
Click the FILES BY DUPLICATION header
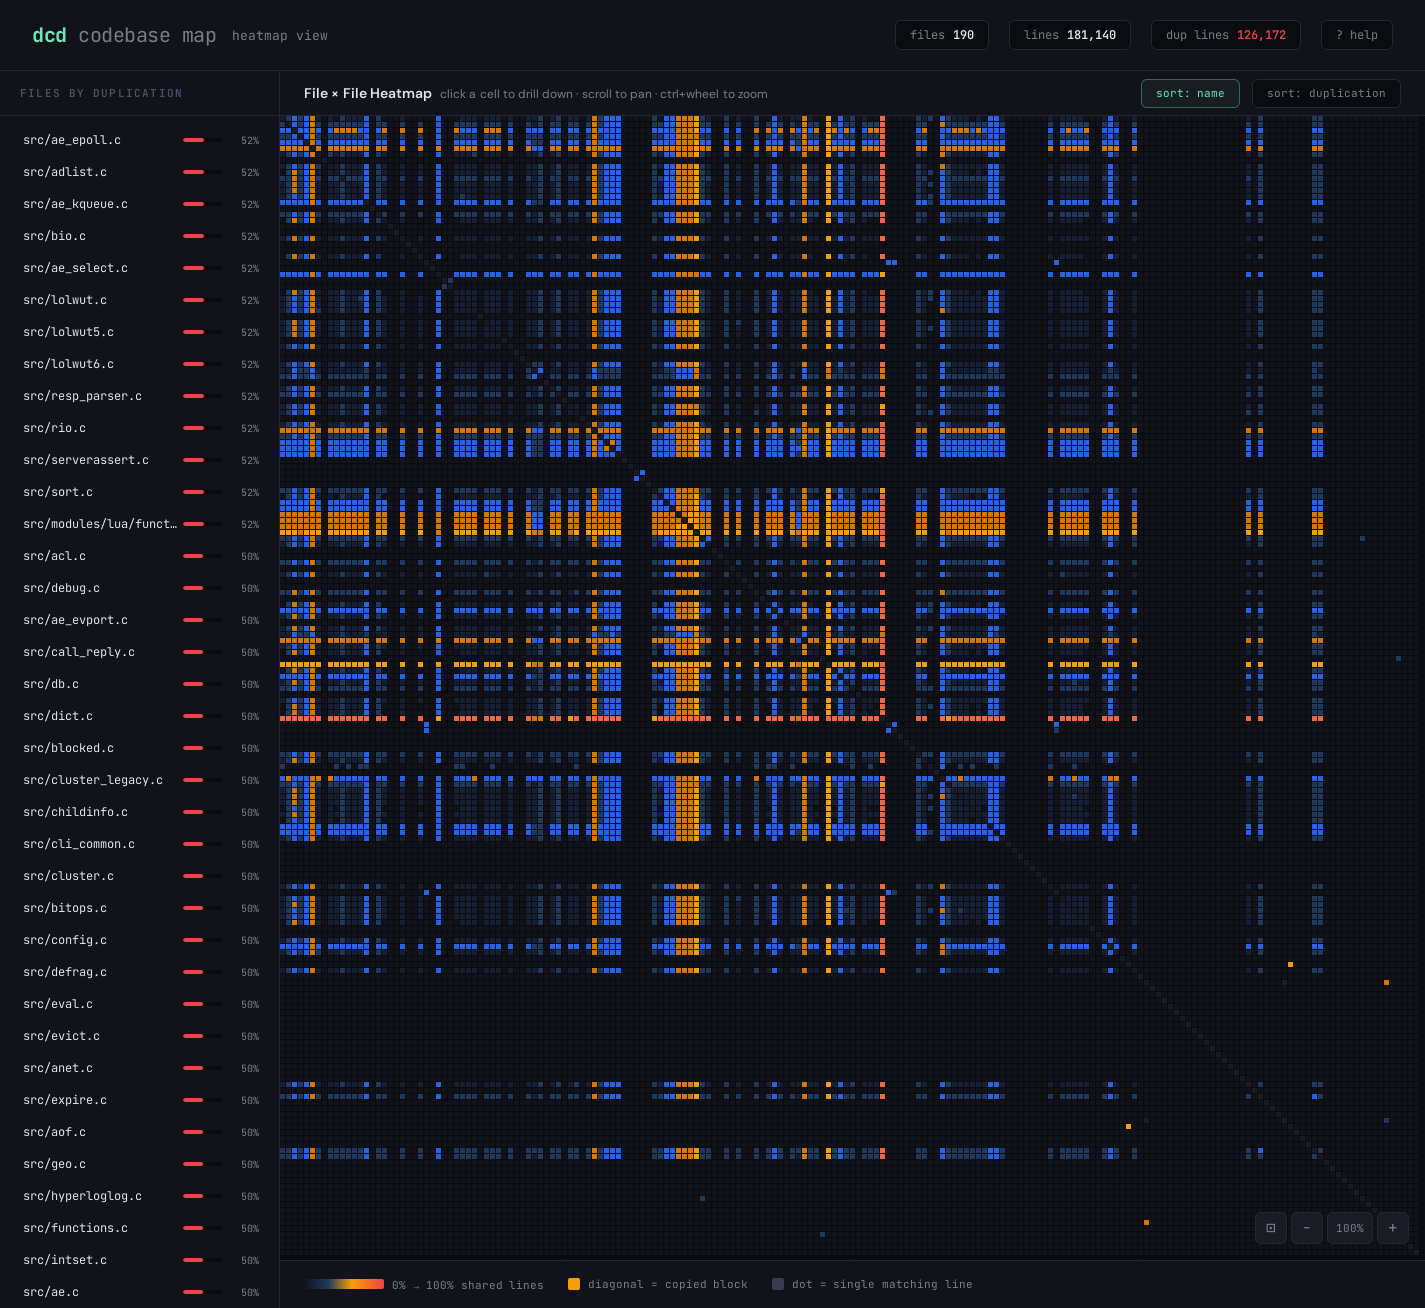click(101, 93)
